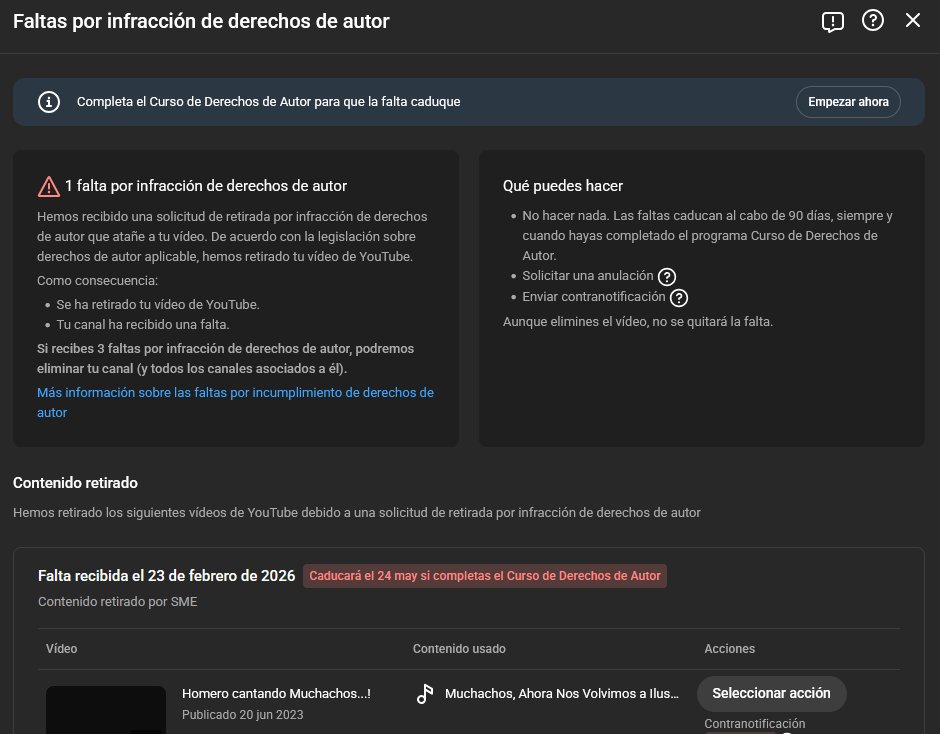
Task: Close the copyright strikes dialog
Action: point(912,20)
